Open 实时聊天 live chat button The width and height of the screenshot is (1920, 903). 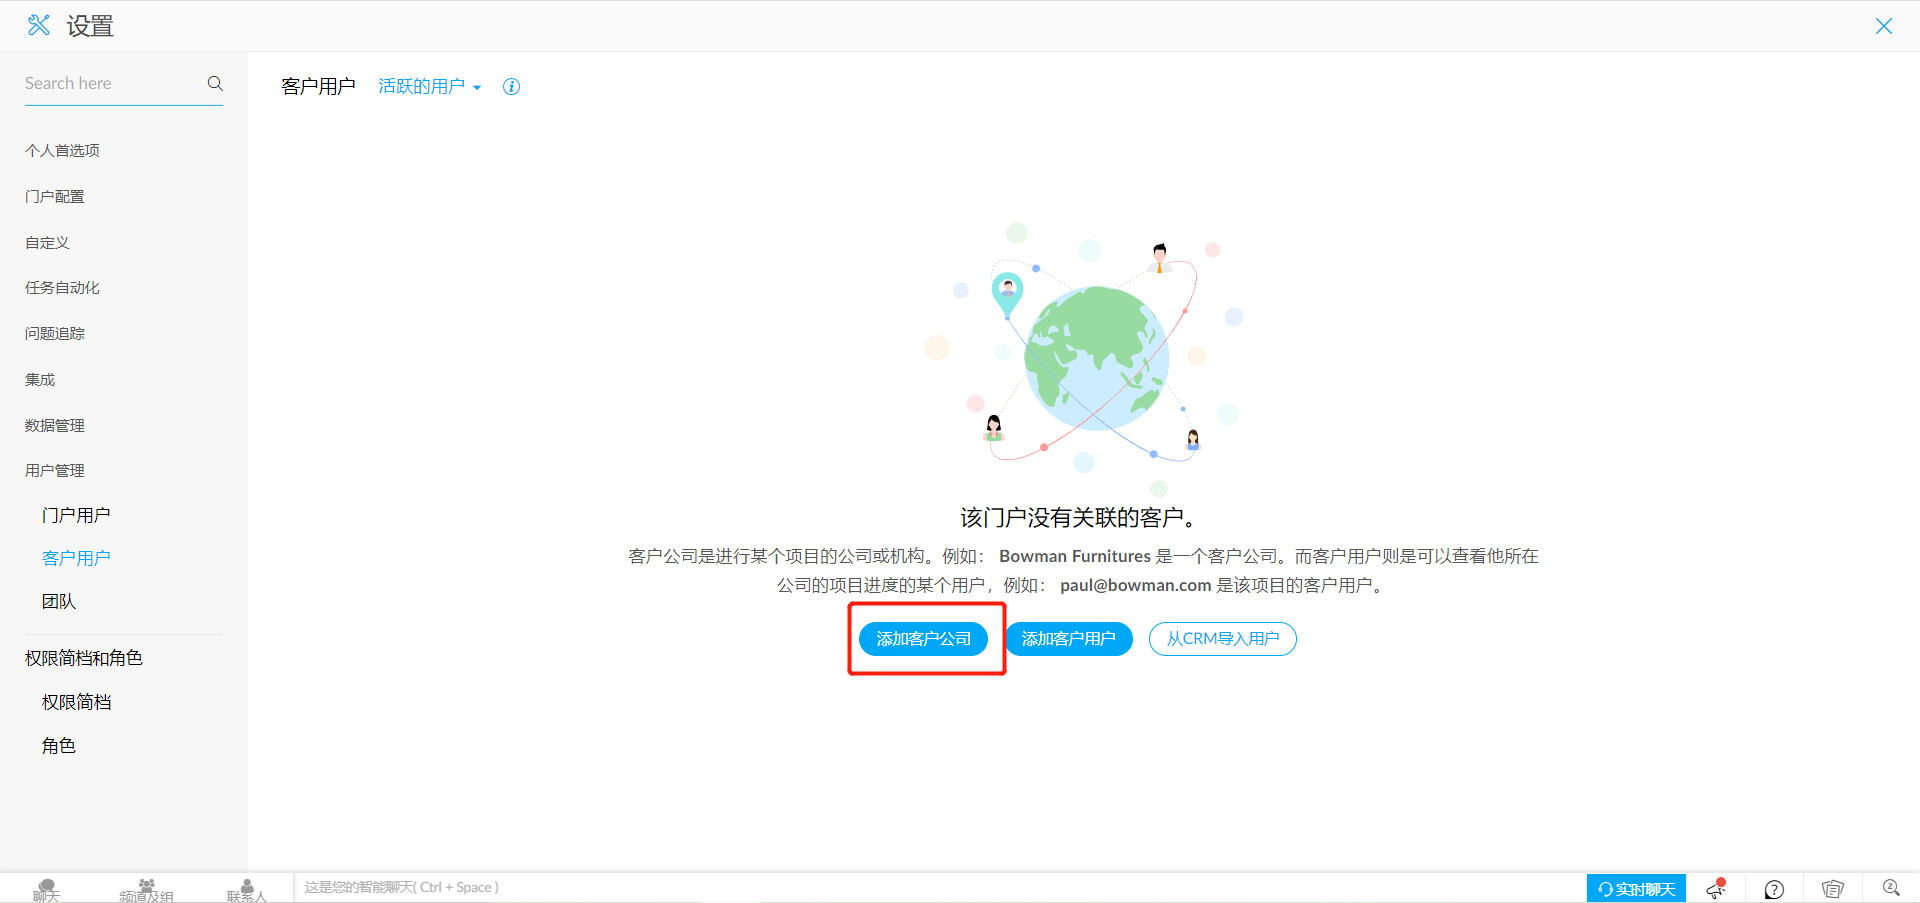pos(1635,889)
